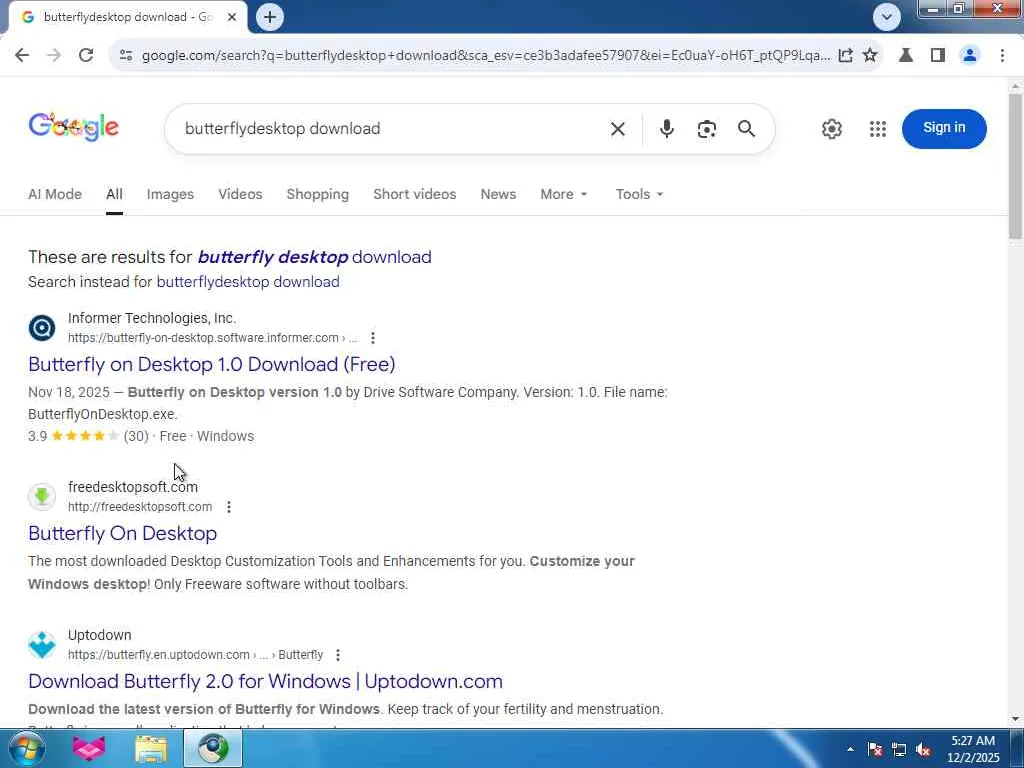Open the taskbar clock showing 5:27 AM

[x=973, y=749]
